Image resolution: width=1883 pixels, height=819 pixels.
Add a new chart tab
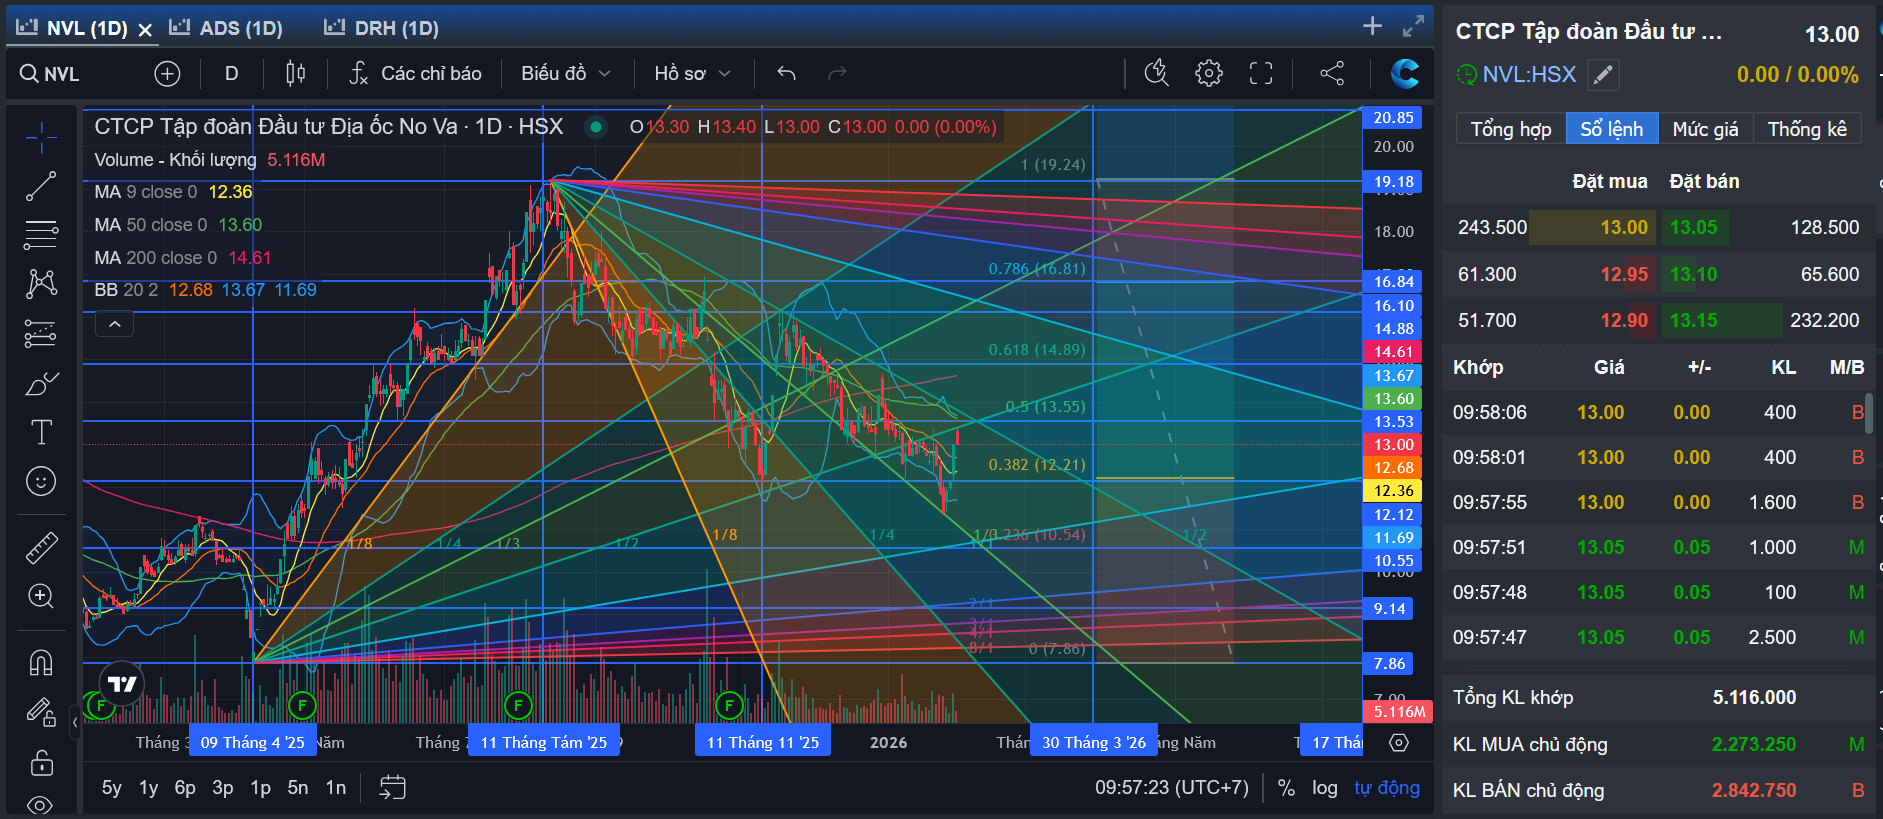[x=1372, y=27]
